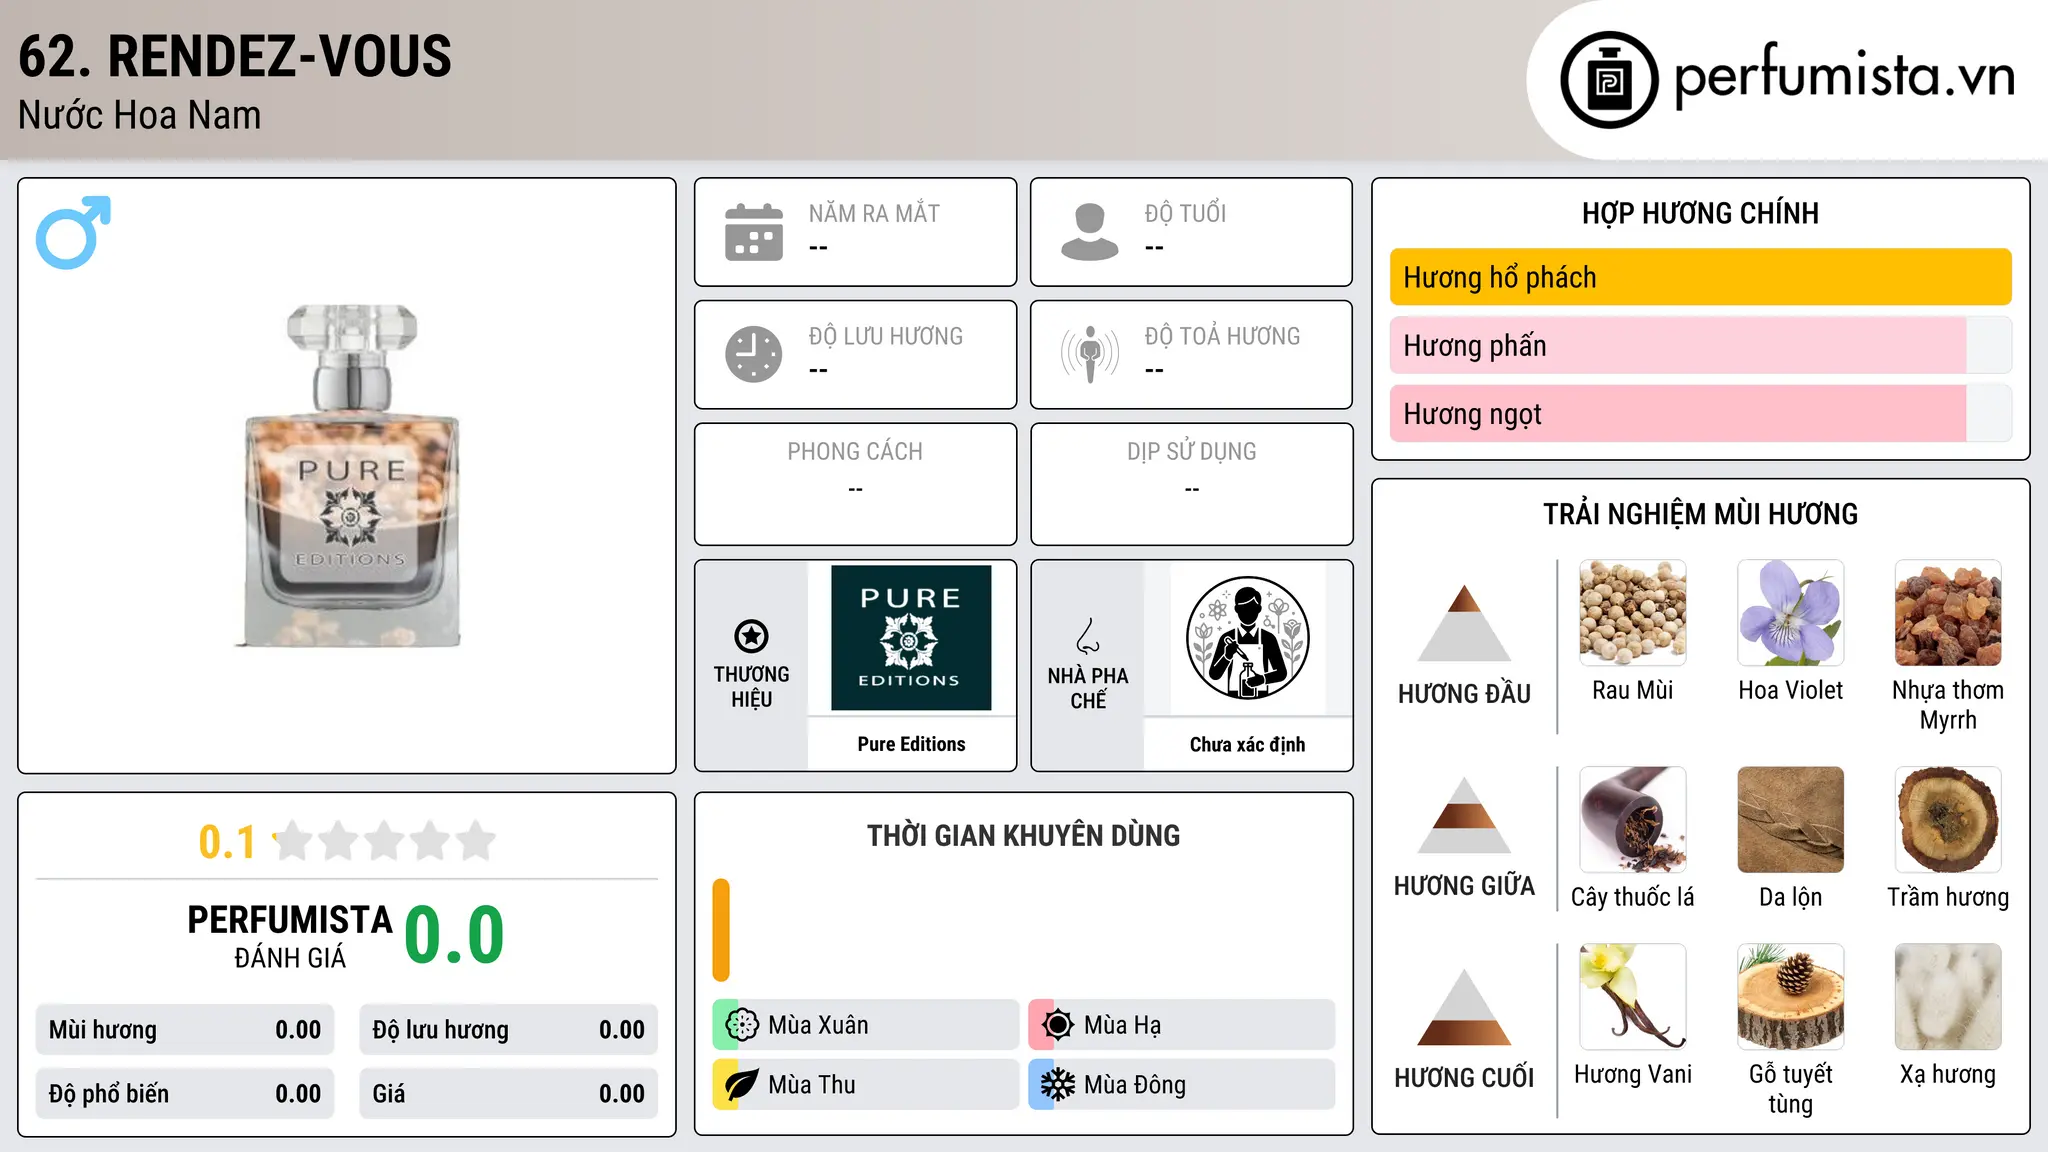Click the Độ lưu hương 0.00 score row
2048x1152 pixels.
pos(509,1029)
